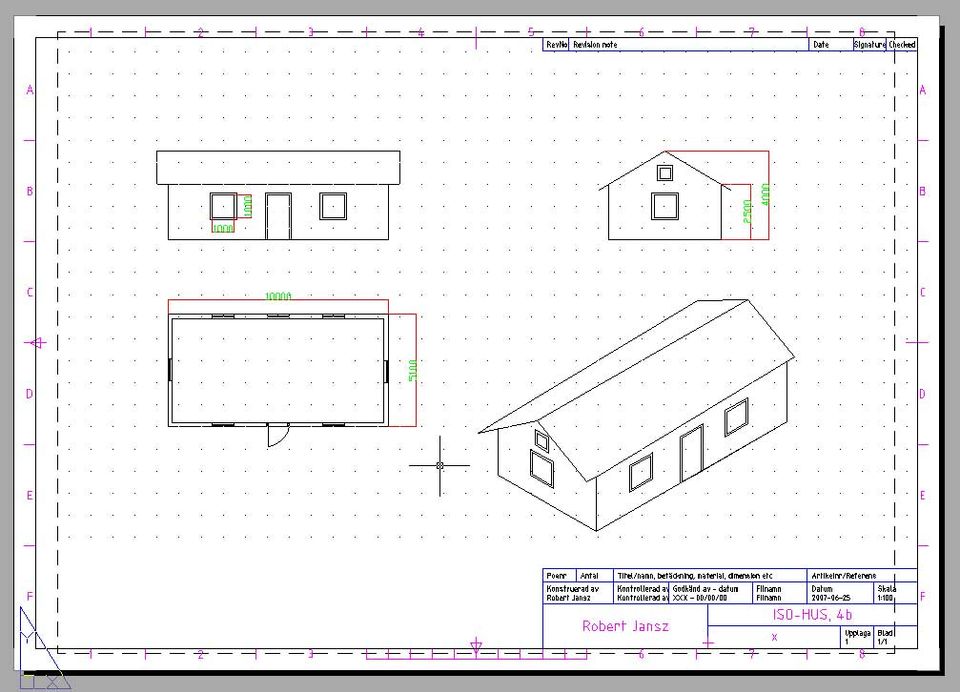Click the large pink Robert Jansz text
The image size is (960, 692).
click(625, 626)
